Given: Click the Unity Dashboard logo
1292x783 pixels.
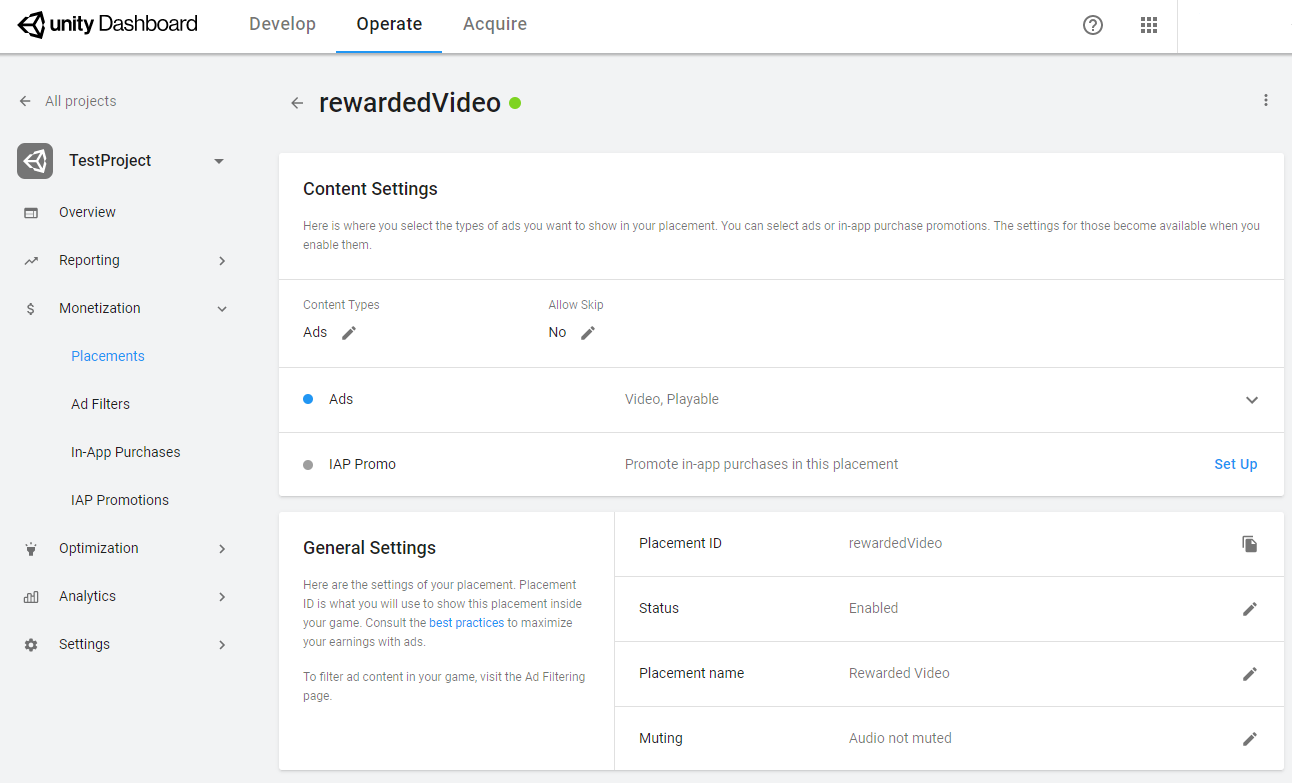Looking at the screenshot, I should coord(108,24).
